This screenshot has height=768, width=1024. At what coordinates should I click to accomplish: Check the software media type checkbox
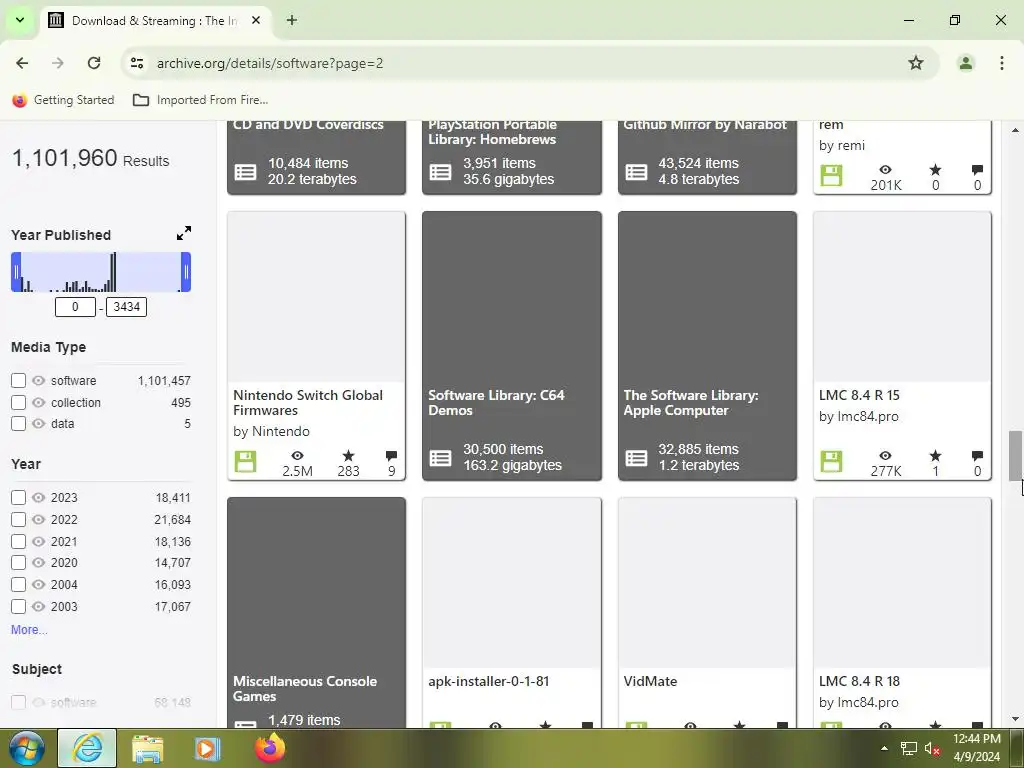pos(18,380)
